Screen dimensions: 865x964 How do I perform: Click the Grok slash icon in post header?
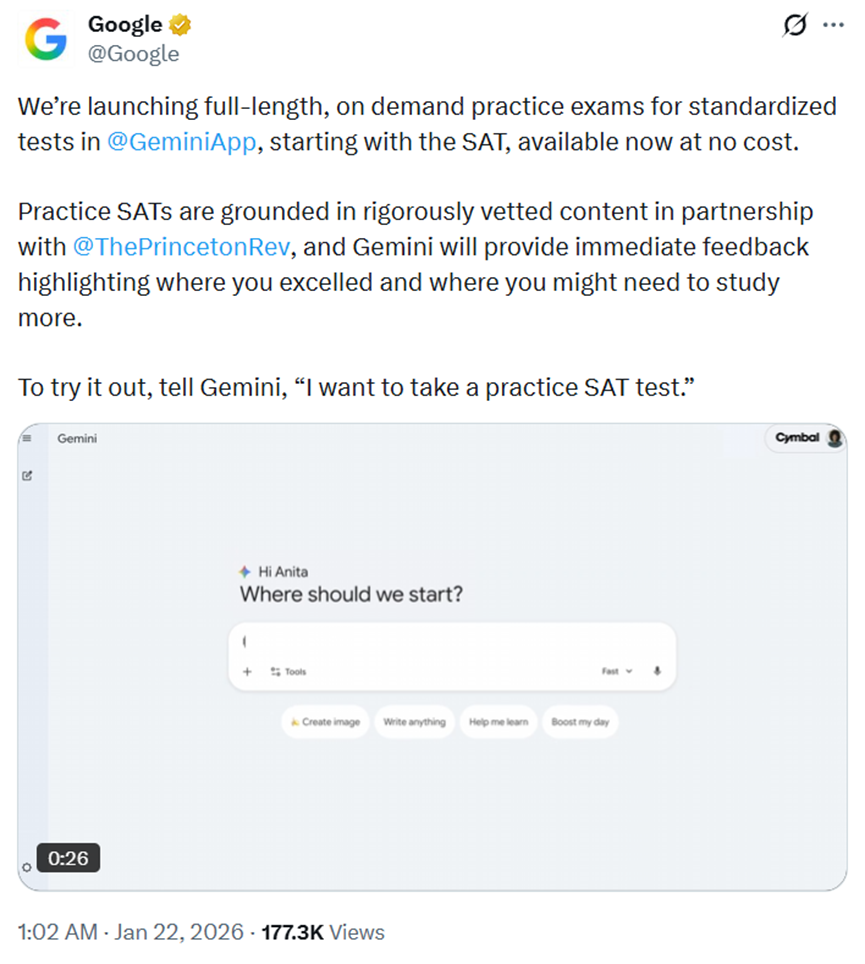(795, 27)
